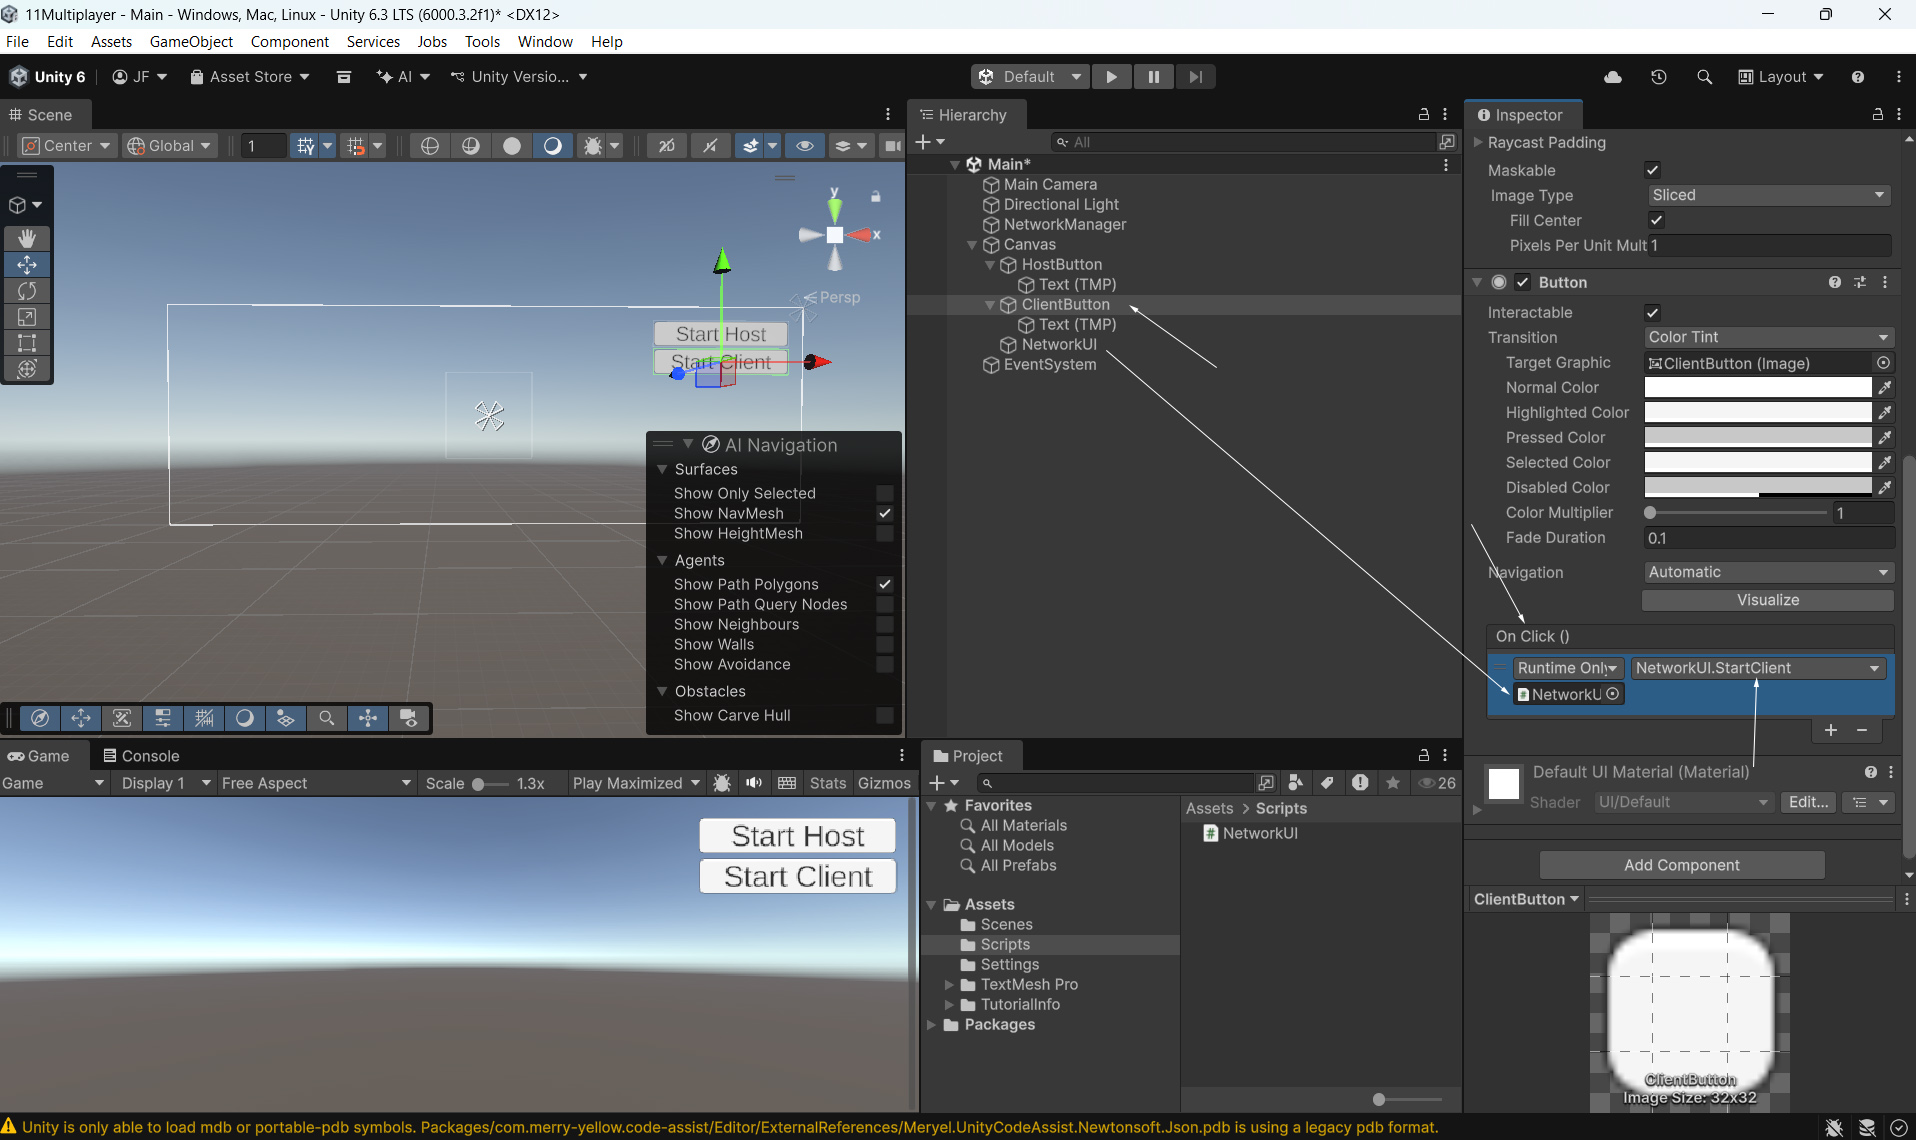
Task: Click the Pause button in toolbar
Action: click(x=1153, y=77)
